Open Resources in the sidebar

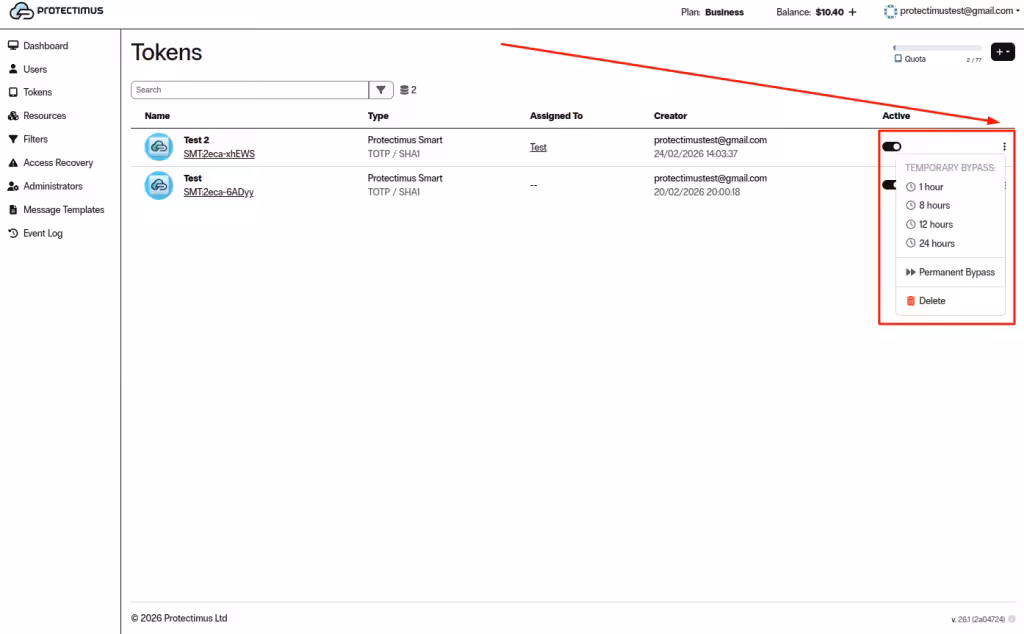(44, 116)
